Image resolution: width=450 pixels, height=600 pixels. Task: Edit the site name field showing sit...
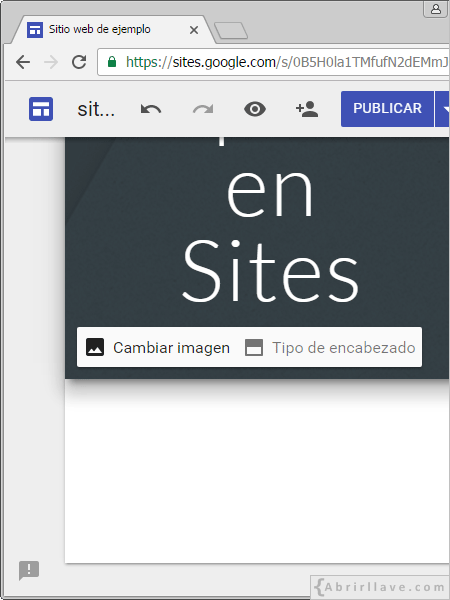(96, 109)
